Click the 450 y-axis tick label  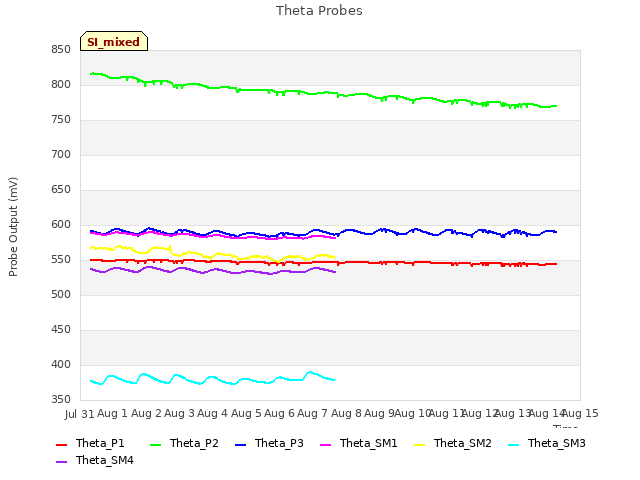click(x=61, y=330)
